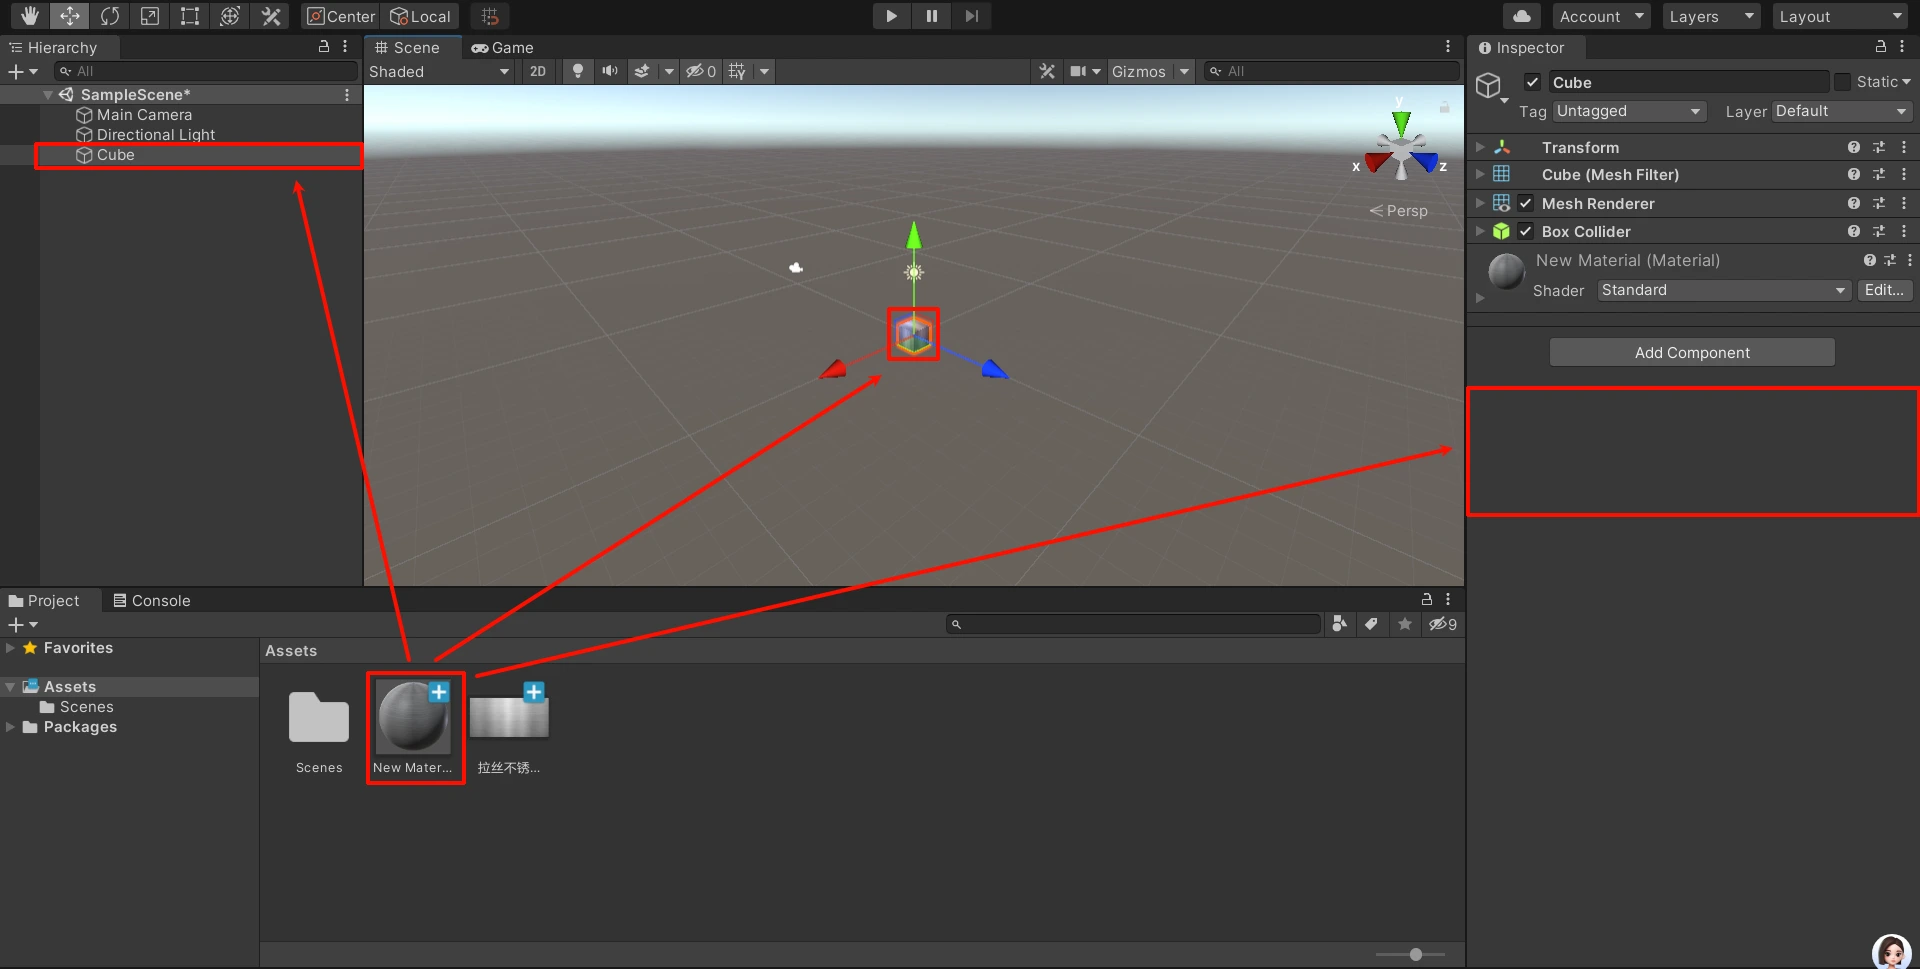
Task: Select the Hand tool in toolbar
Action: point(29,16)
